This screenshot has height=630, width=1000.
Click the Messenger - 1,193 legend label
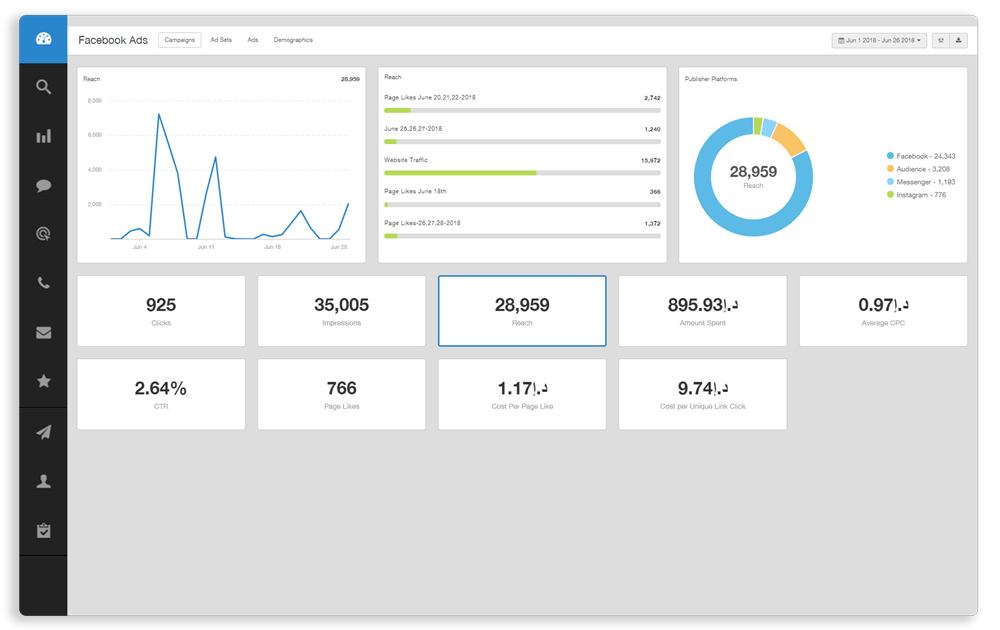(926, 182)
